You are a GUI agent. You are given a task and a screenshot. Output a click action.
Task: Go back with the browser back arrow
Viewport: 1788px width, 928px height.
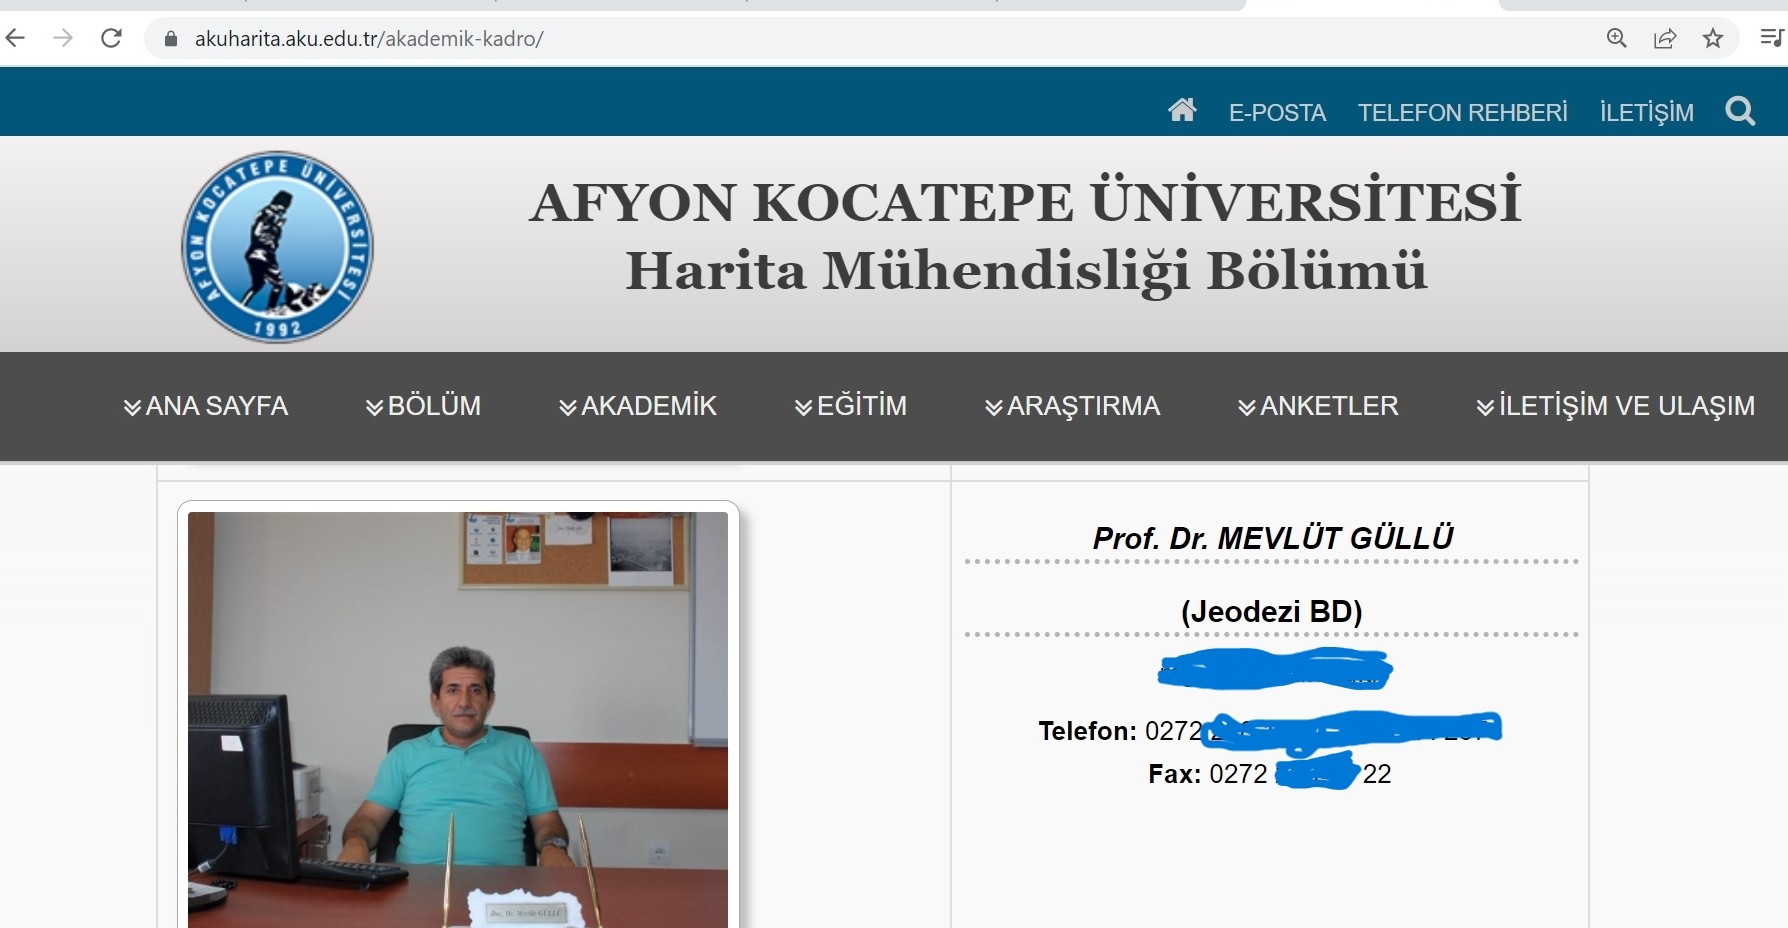[15, 39]
